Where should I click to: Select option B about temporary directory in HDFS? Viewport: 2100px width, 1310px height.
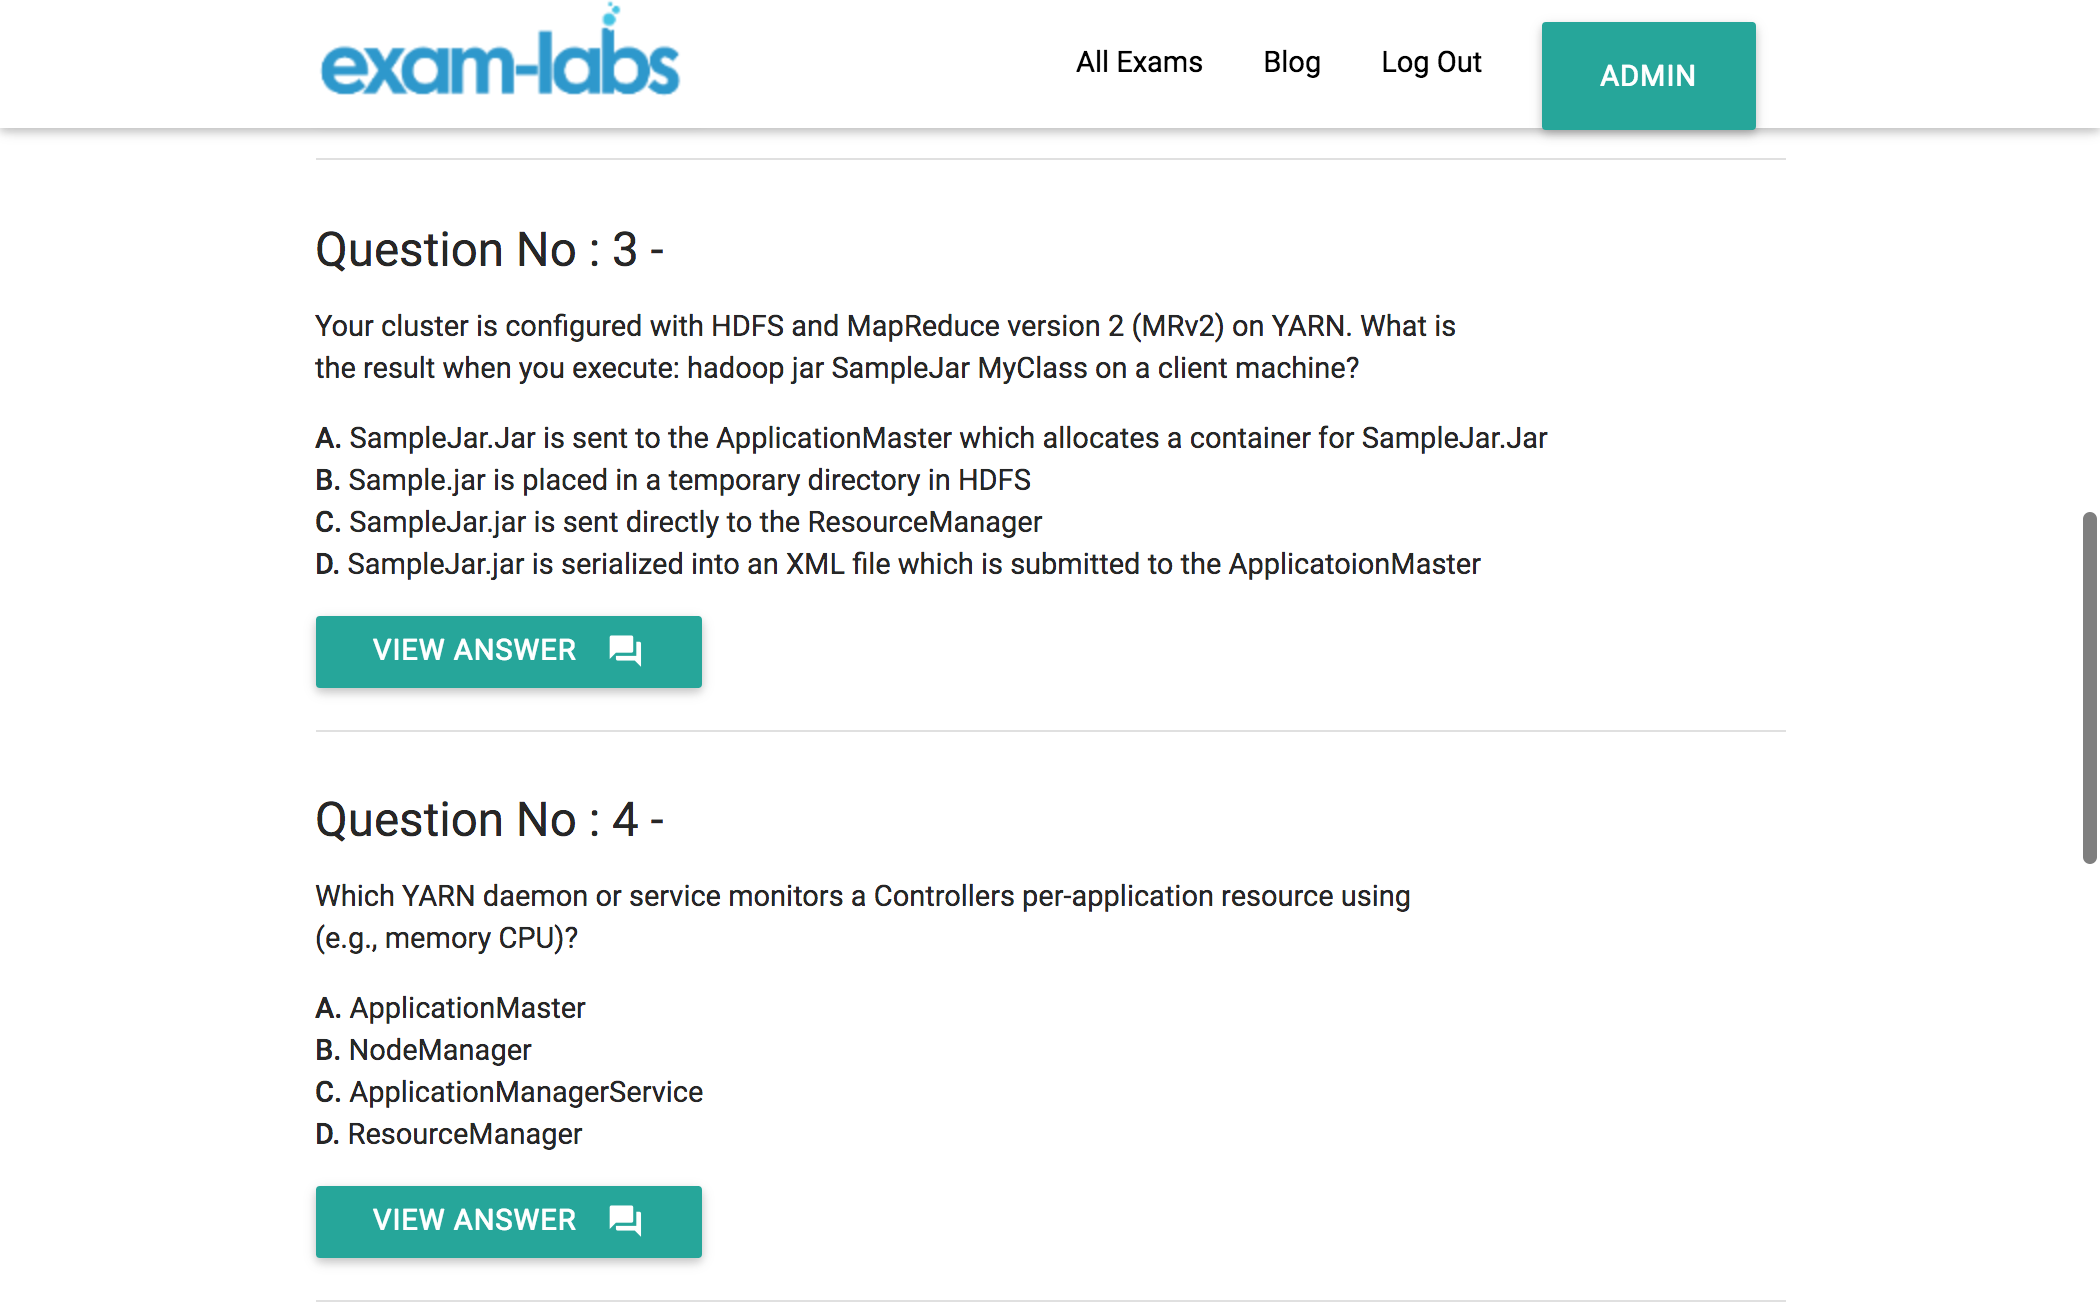pos(672,480)
